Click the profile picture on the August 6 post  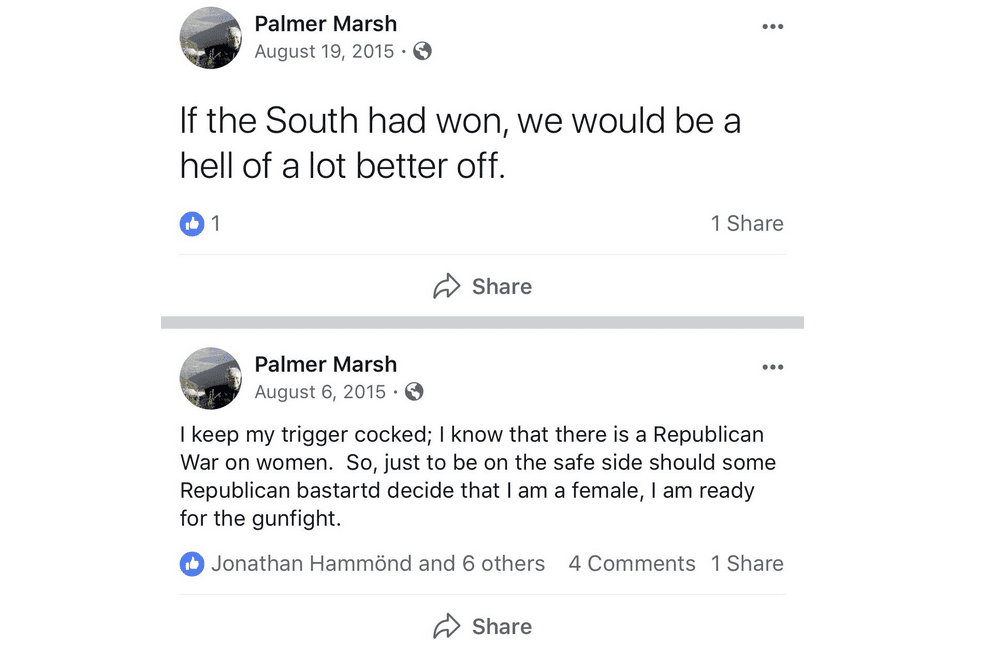(x=210, y=379)
